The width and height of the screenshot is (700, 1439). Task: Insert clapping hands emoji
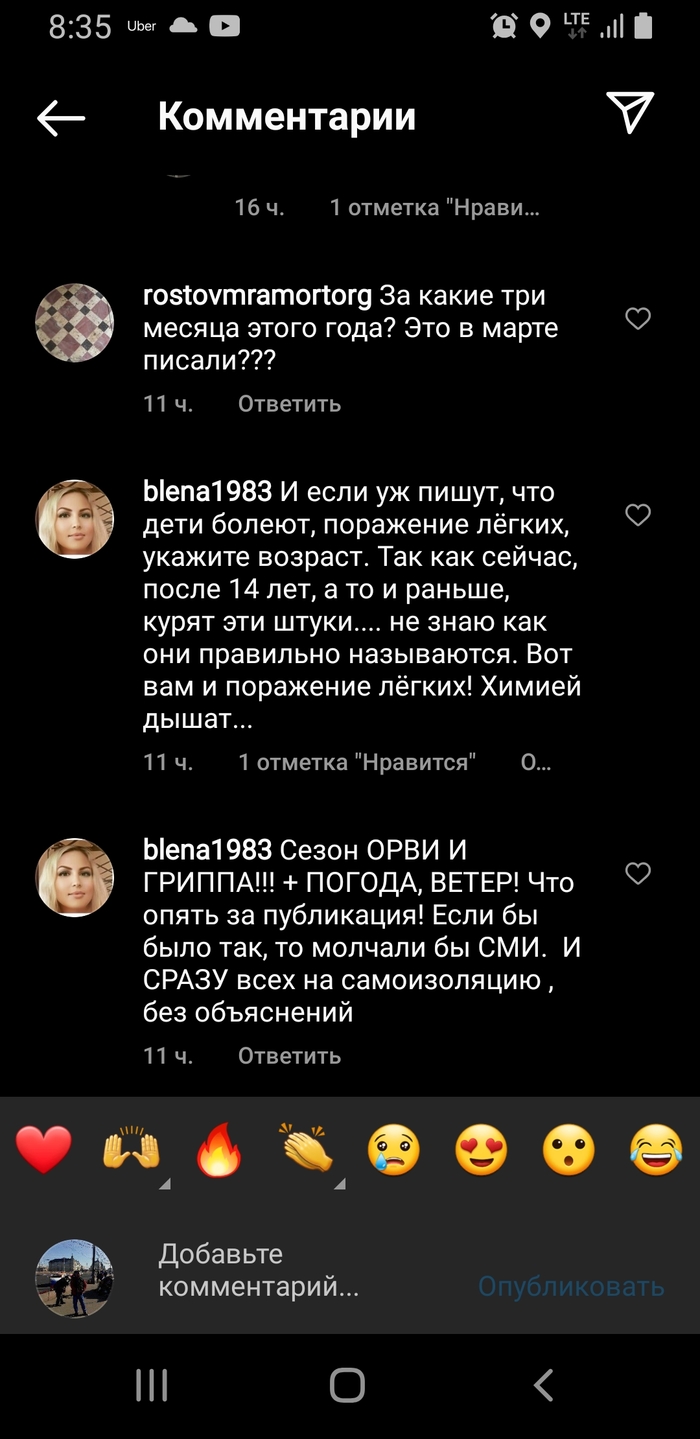pyautogui.click(x=307, y=1150)
